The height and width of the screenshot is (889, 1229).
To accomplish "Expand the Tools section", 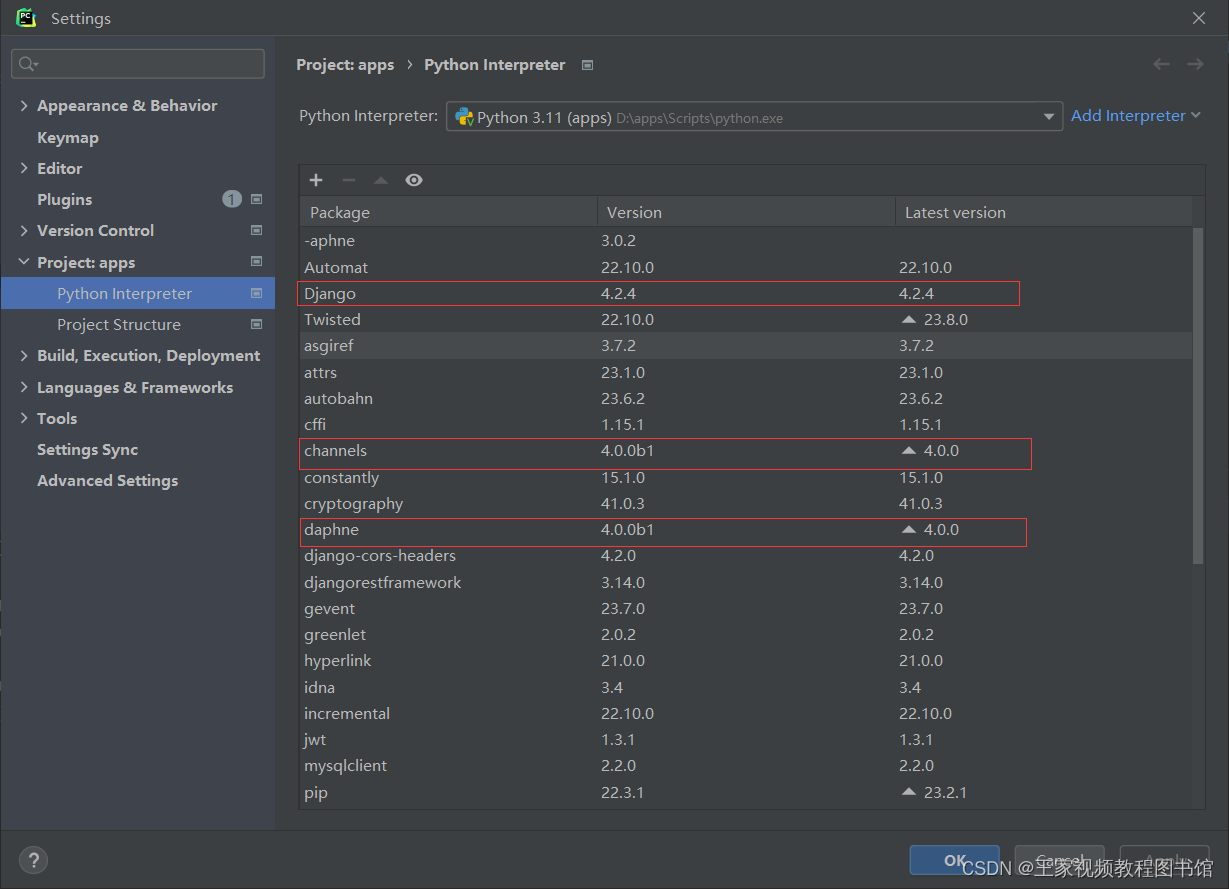I will (x=23, y=418).
